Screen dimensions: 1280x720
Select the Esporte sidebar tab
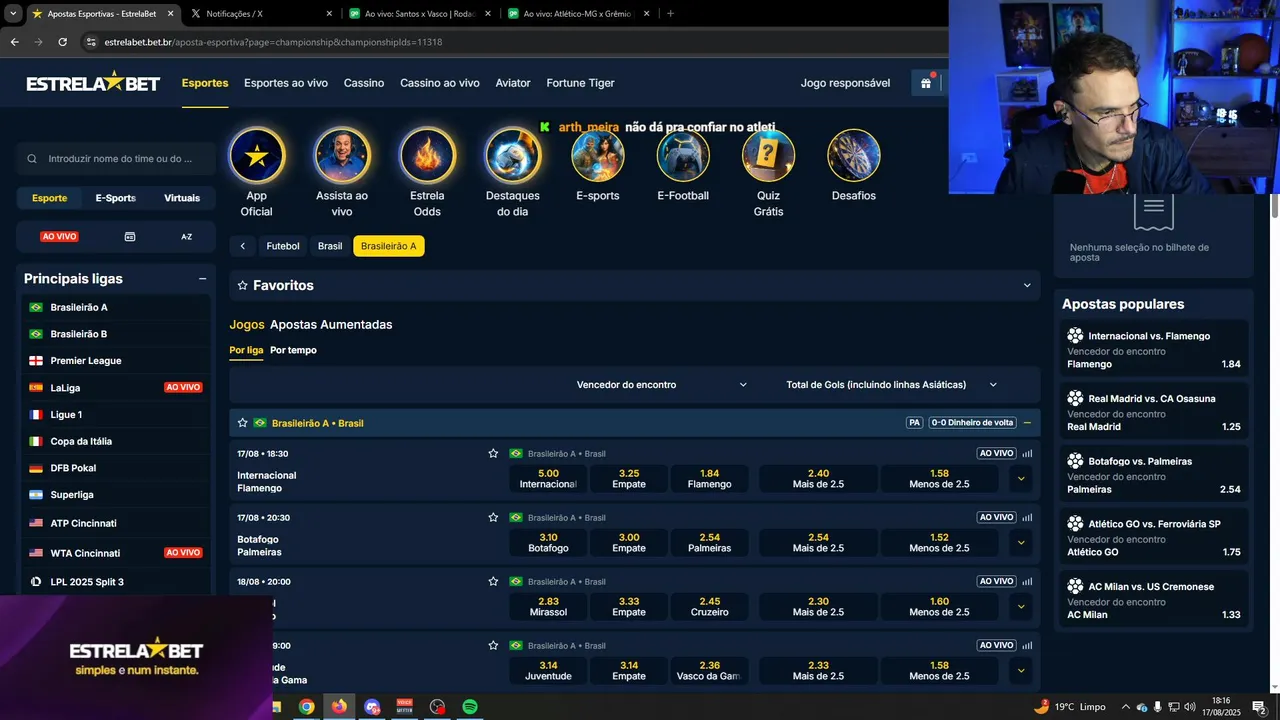pyautogui.click(x=49, y=198)
